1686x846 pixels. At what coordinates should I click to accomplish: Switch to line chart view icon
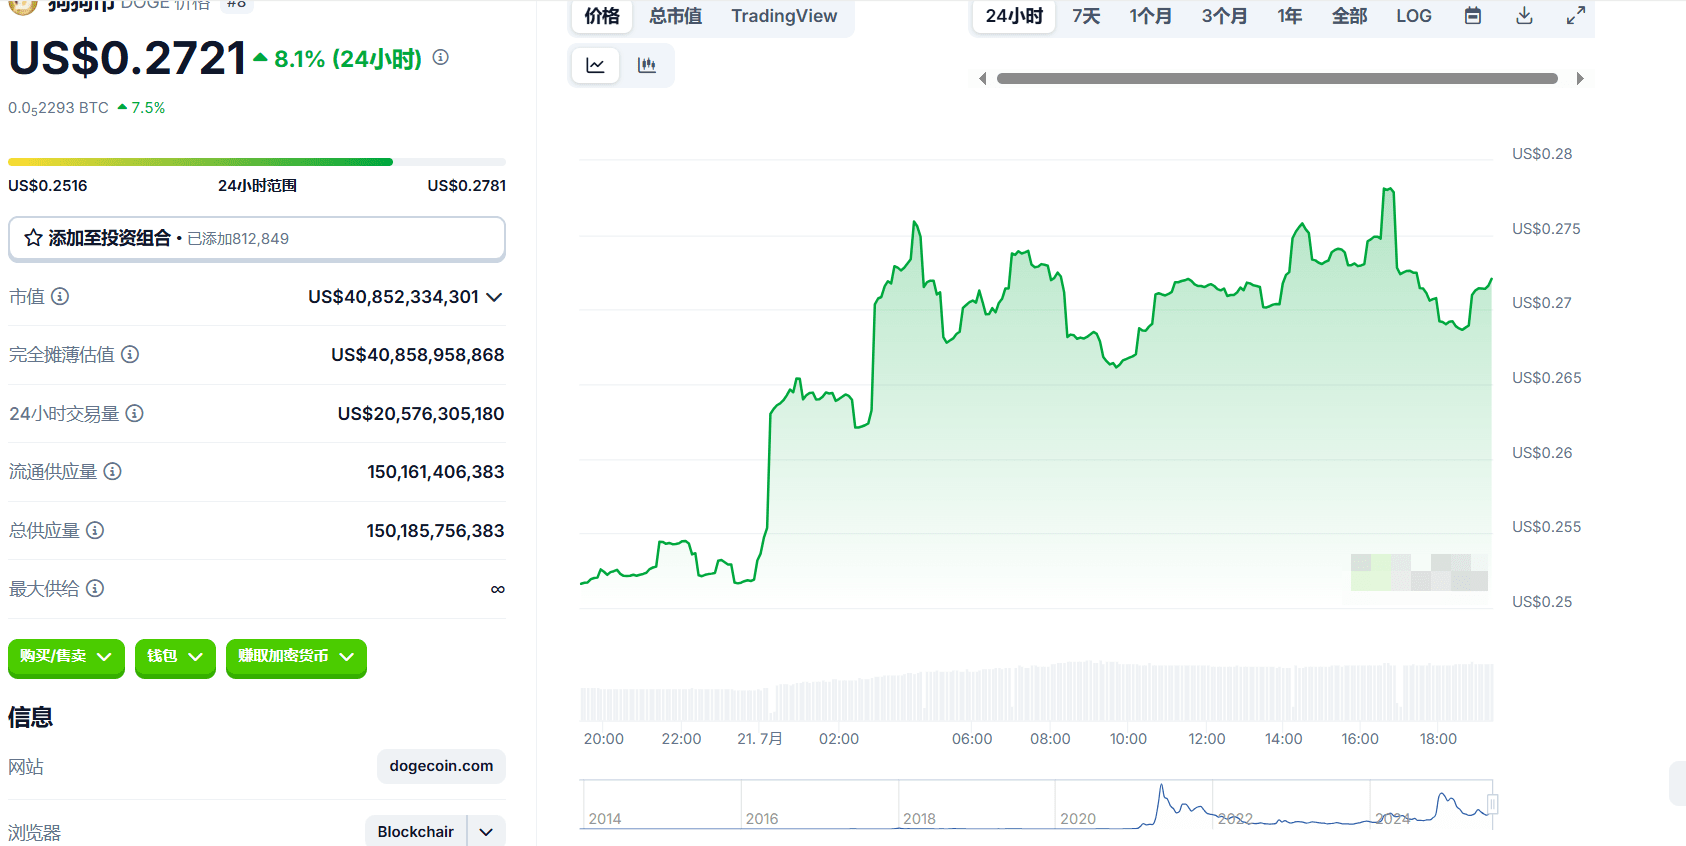(x=596, y=66)
